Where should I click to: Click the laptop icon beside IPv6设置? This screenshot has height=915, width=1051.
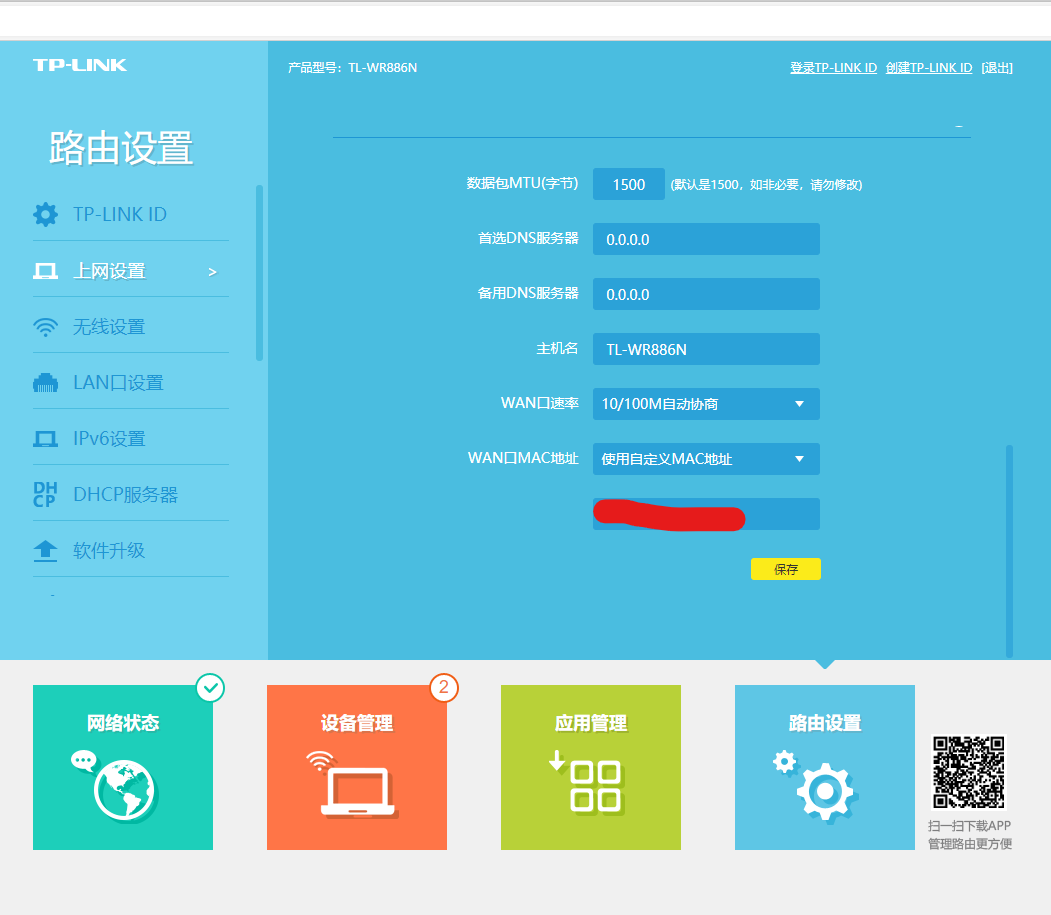(x=45, y=439)
